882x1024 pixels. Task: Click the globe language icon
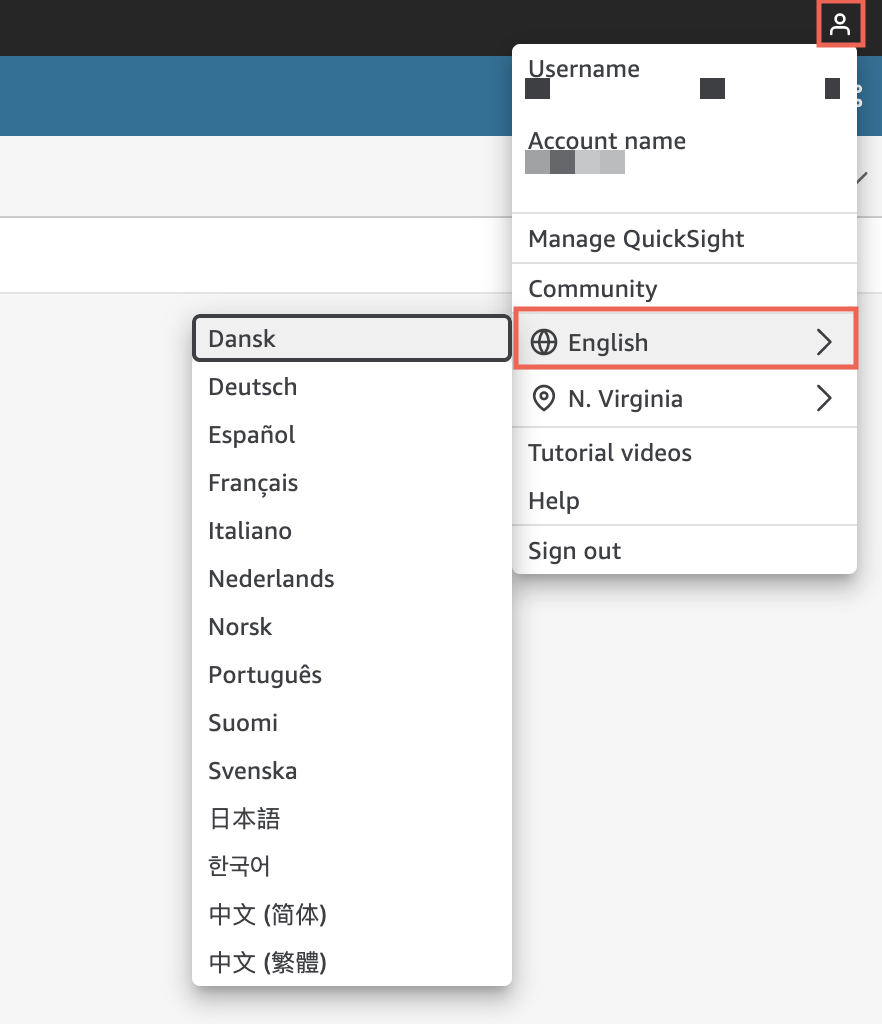(543, 343)
